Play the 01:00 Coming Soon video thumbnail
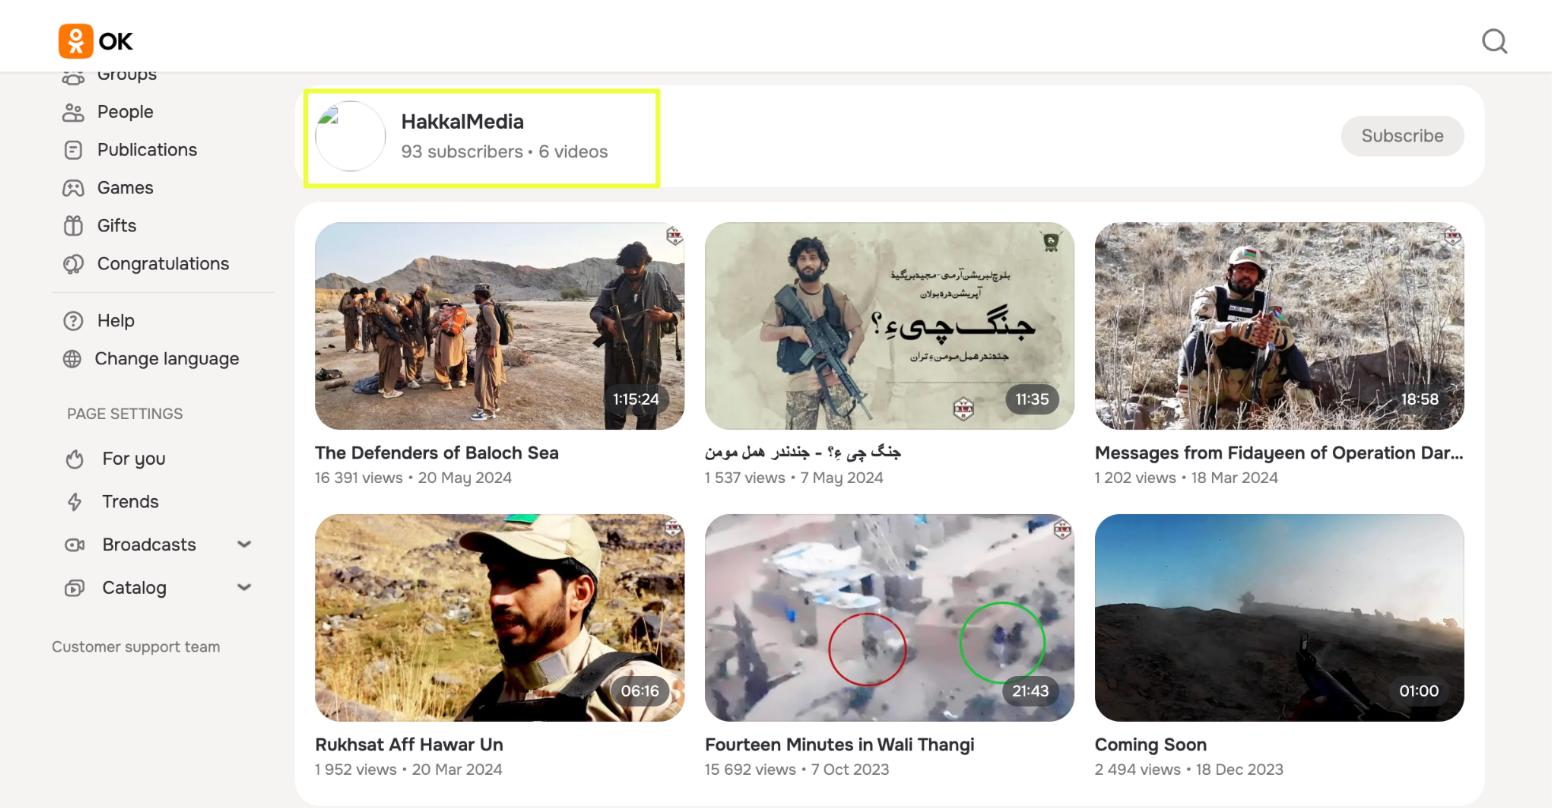 pyautogui.click(x=1279, y=617)
